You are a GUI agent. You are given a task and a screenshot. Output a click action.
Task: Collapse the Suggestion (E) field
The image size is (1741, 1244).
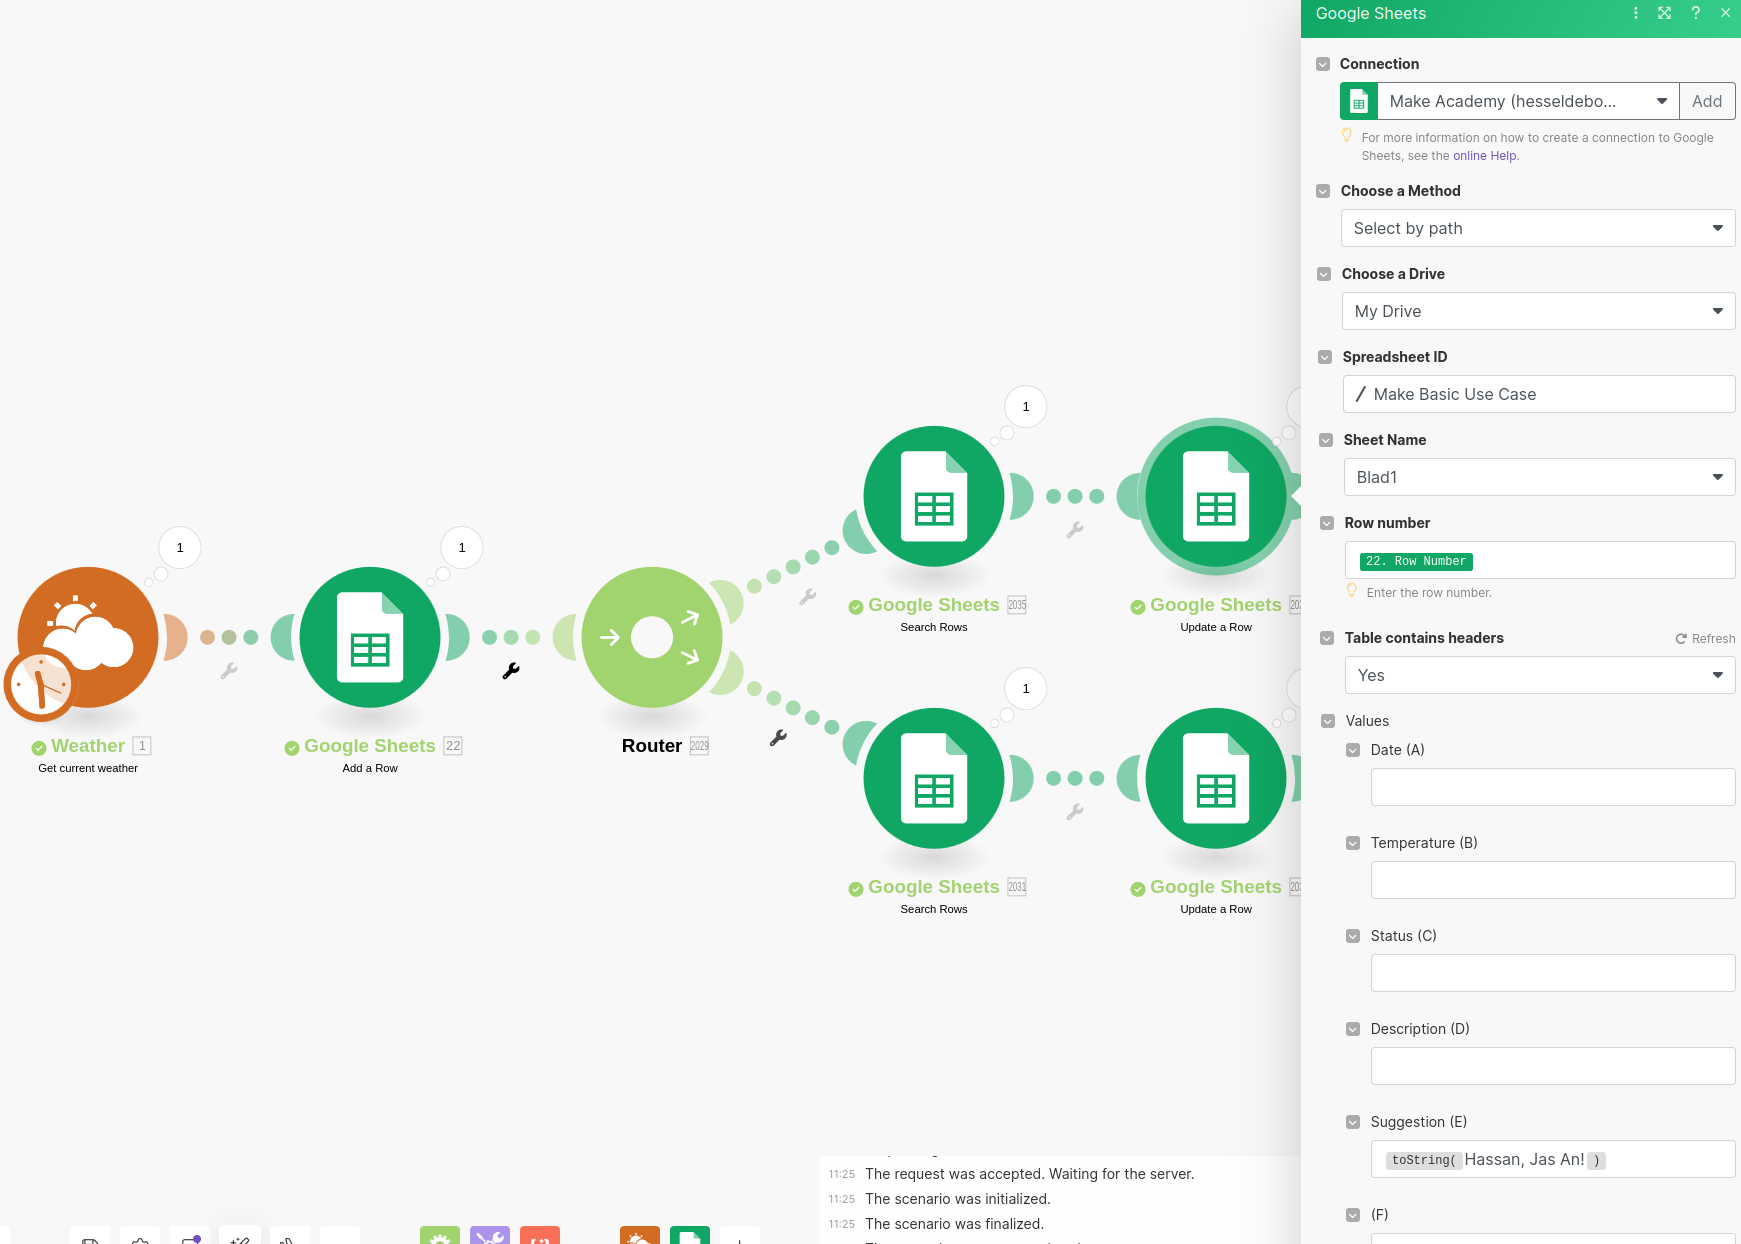click(x=1353, y=1122)
